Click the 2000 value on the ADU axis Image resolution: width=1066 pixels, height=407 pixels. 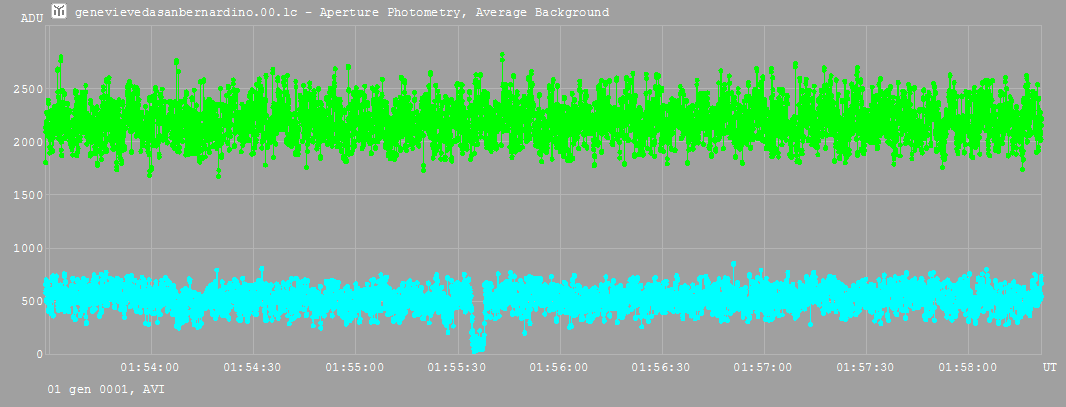point(29,142)
